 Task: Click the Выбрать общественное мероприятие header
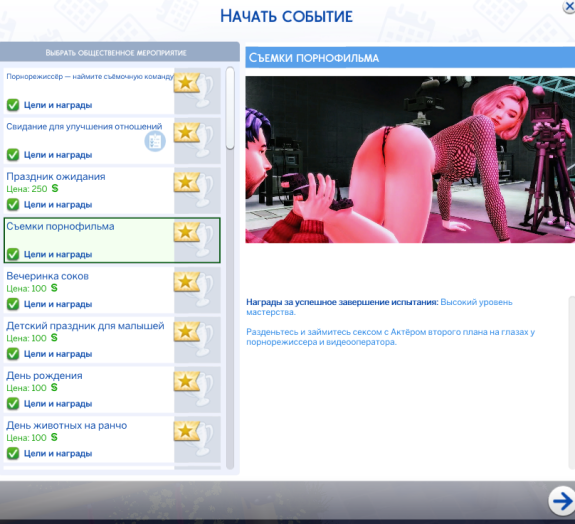[116, 53]
